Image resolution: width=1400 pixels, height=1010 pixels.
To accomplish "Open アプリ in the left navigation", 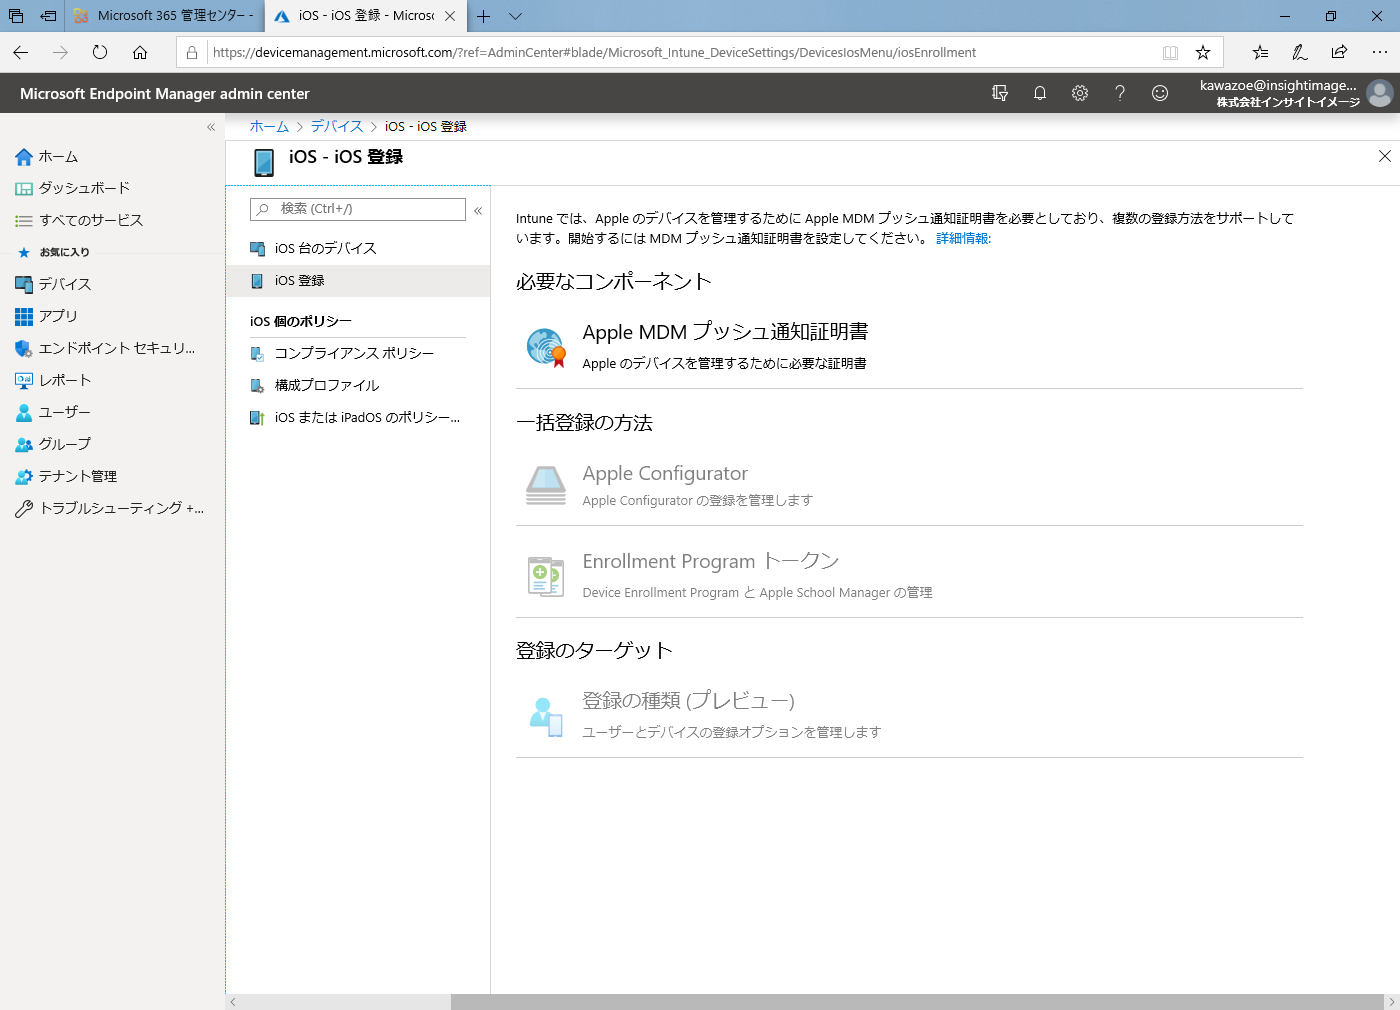I will click(58, 316).
